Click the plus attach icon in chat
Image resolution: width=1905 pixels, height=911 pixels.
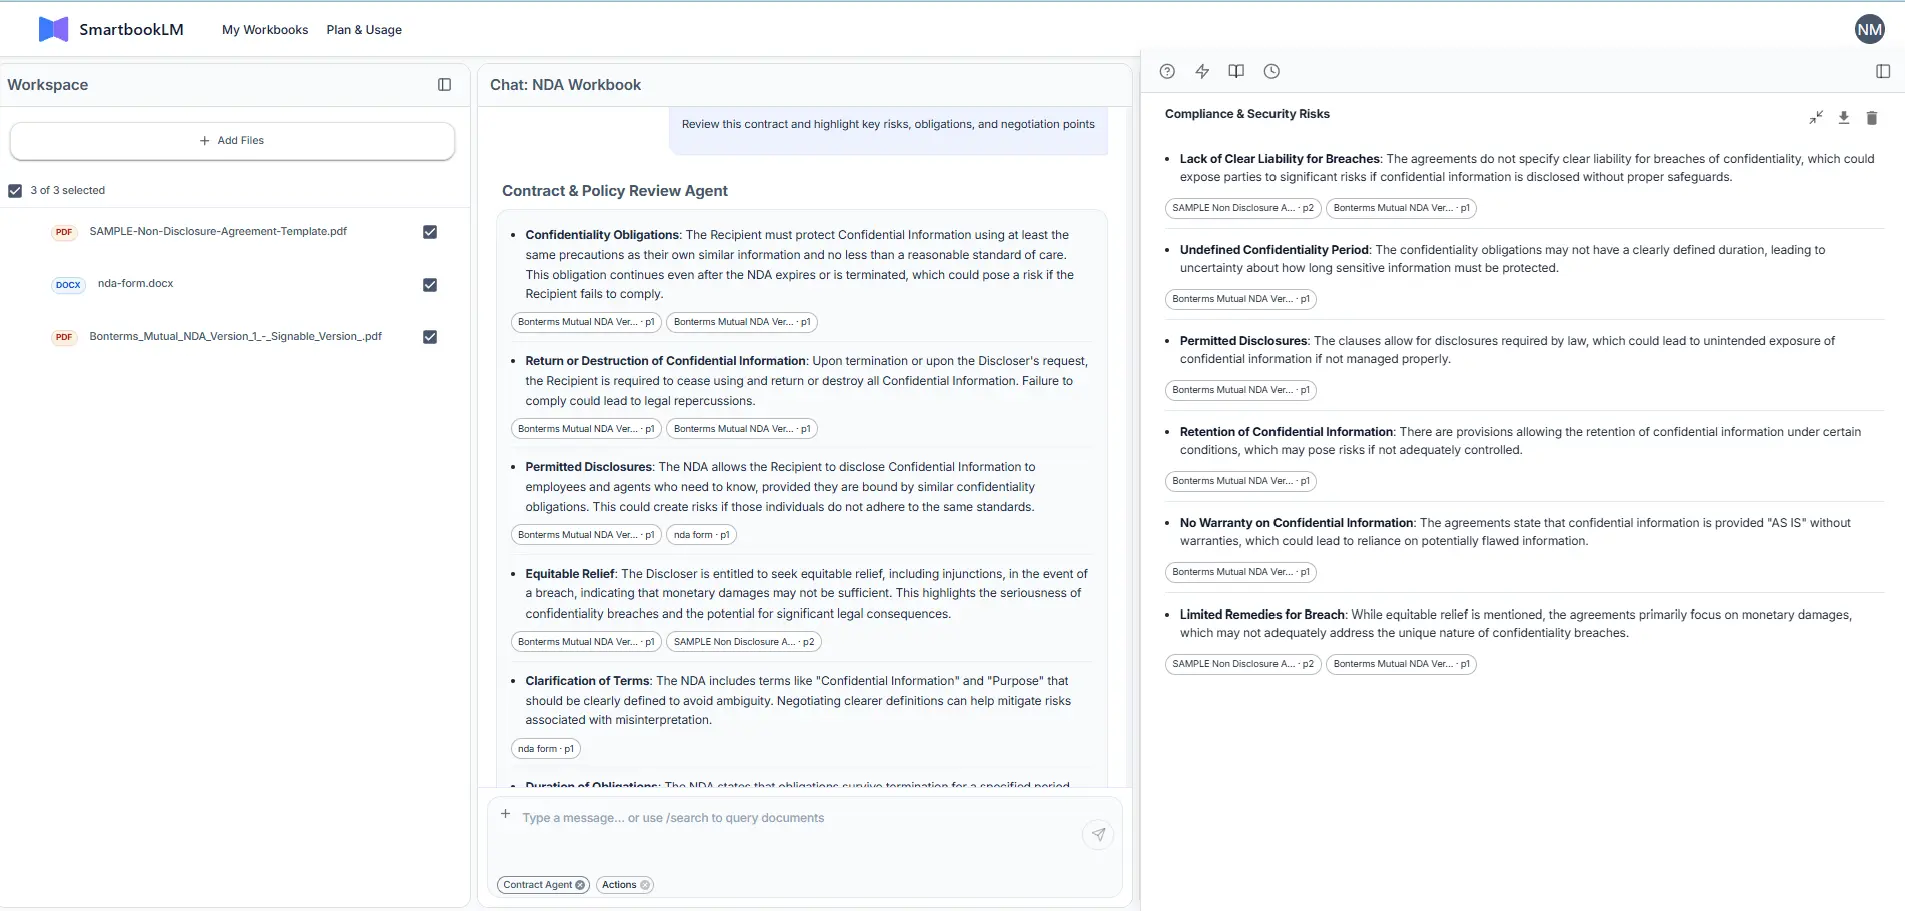506,814
